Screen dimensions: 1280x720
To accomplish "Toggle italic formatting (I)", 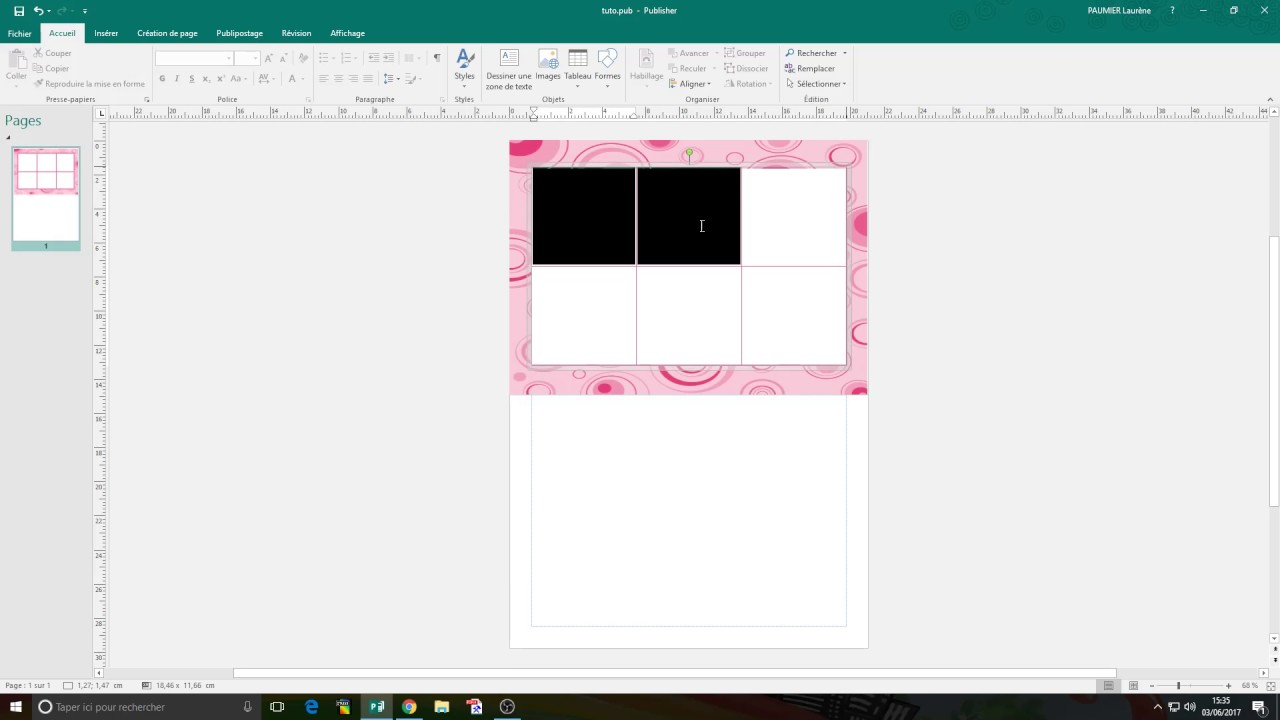I will point(177,79).
